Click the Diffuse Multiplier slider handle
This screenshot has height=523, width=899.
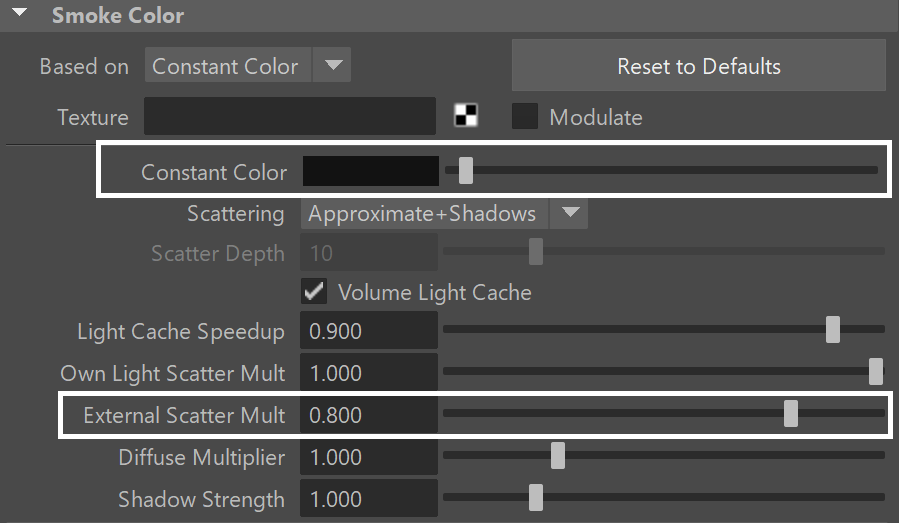[x=558, y=455]
